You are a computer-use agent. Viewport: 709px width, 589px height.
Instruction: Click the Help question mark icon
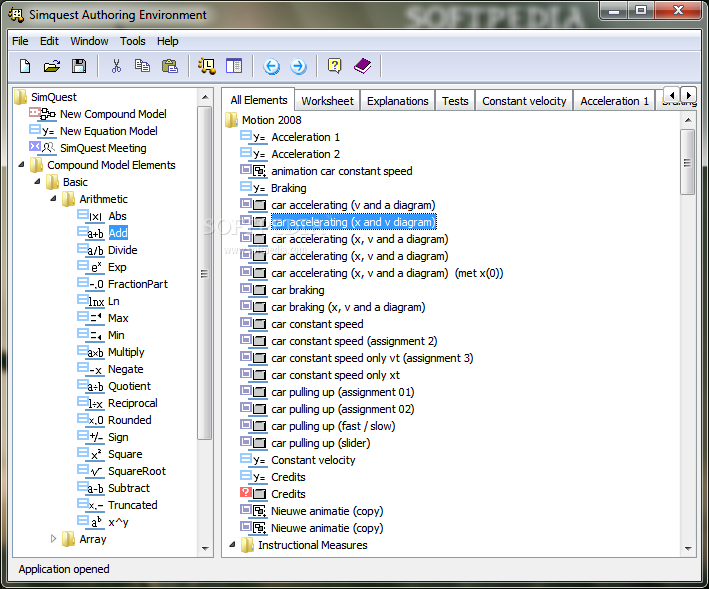click(x=335, y=66)
